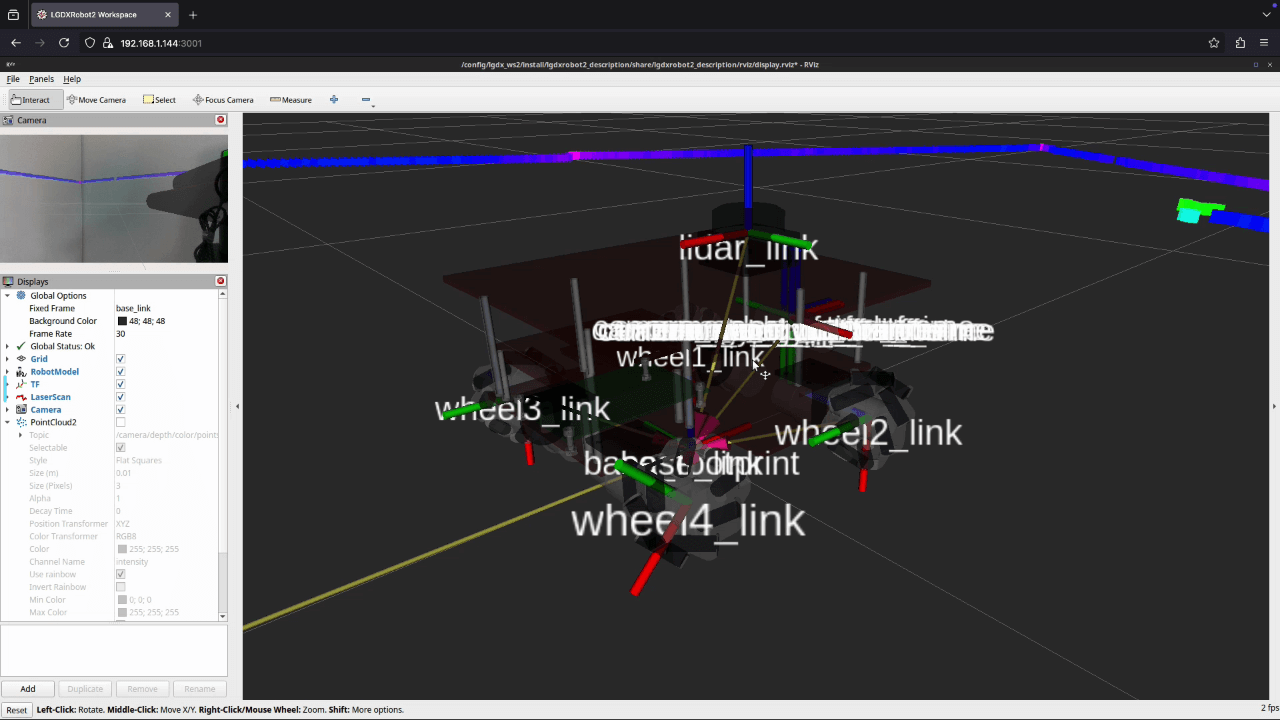Click the Displays panel icon in its title bar
The width and height of the screenshot is (1280, 720).
click(x=7, y=281)
